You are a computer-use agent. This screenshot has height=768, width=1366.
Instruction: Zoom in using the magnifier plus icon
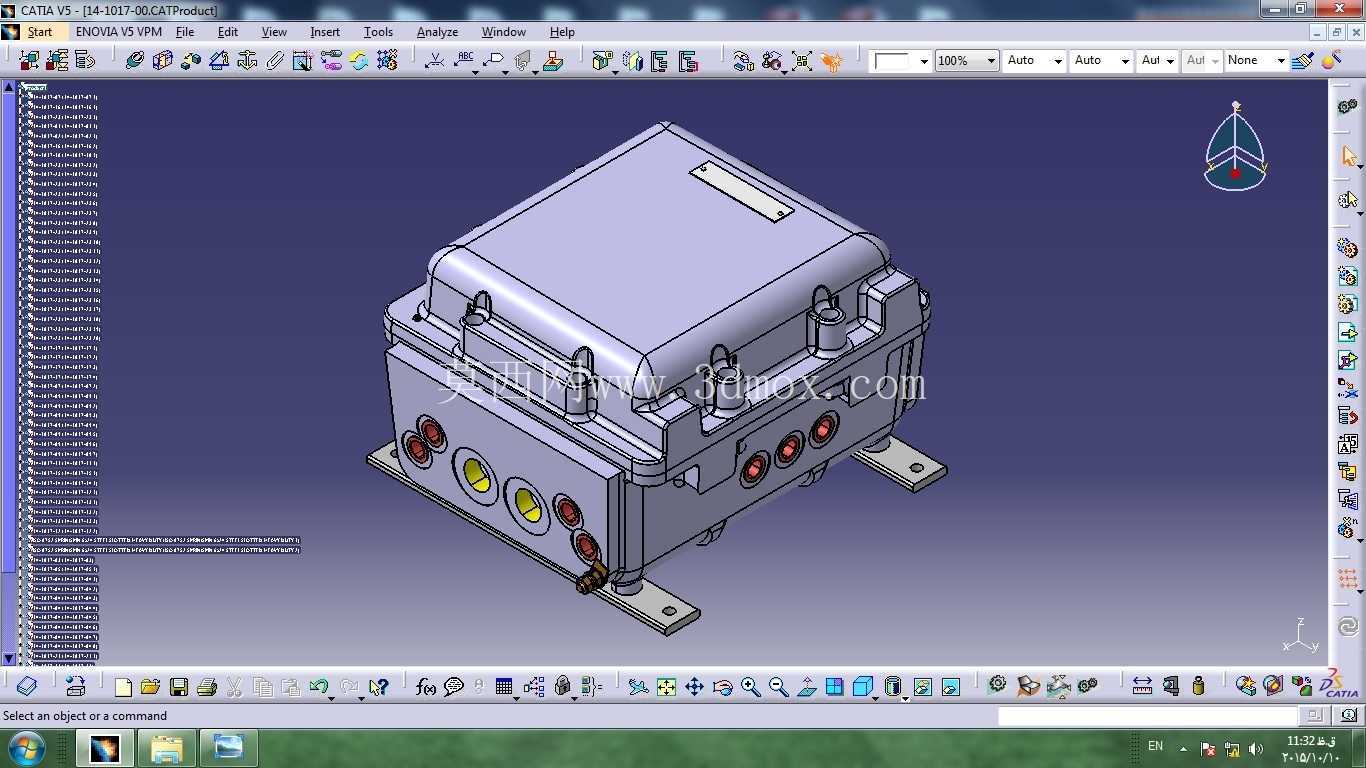click(x=751, y=687)
